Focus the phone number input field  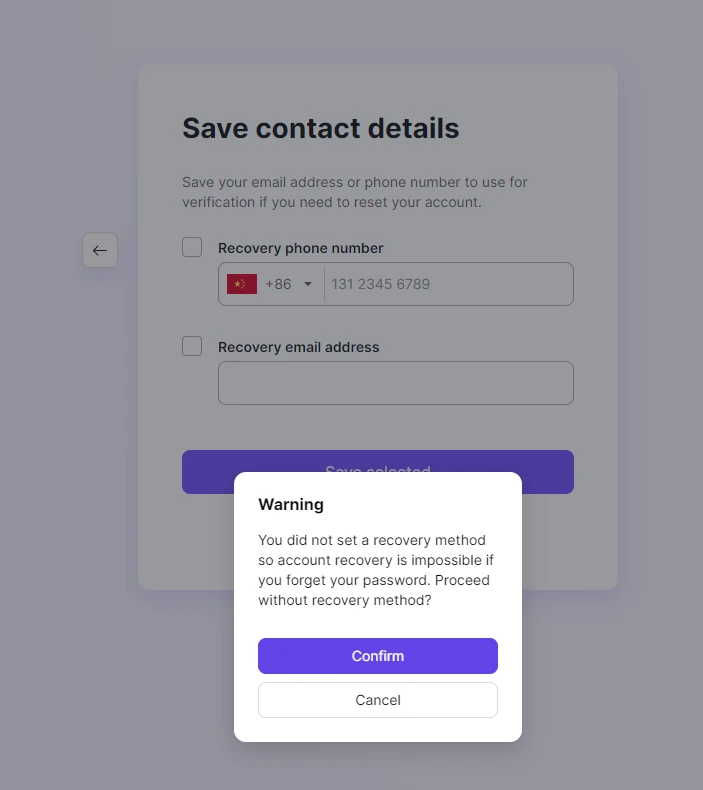[x=449, y=284]
